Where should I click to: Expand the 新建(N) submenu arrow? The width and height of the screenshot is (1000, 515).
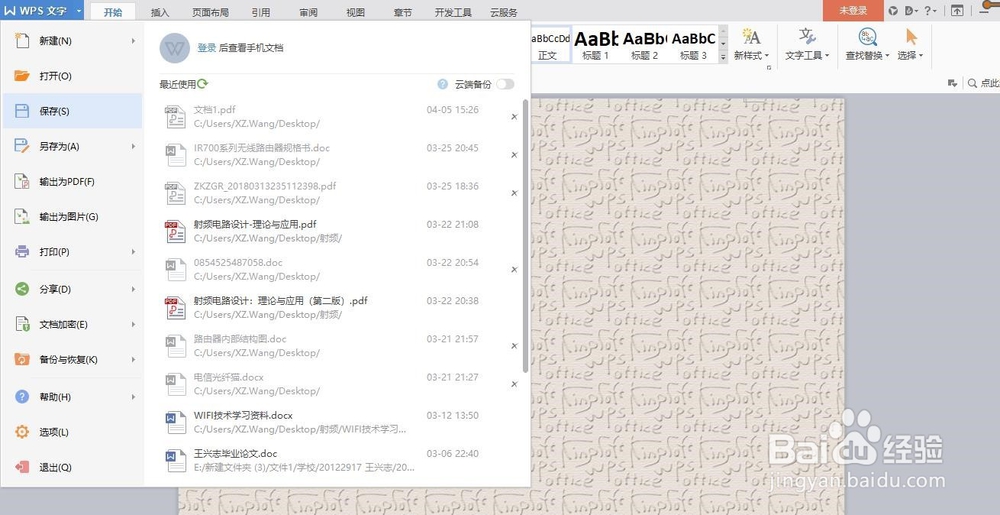click(133, 41)
